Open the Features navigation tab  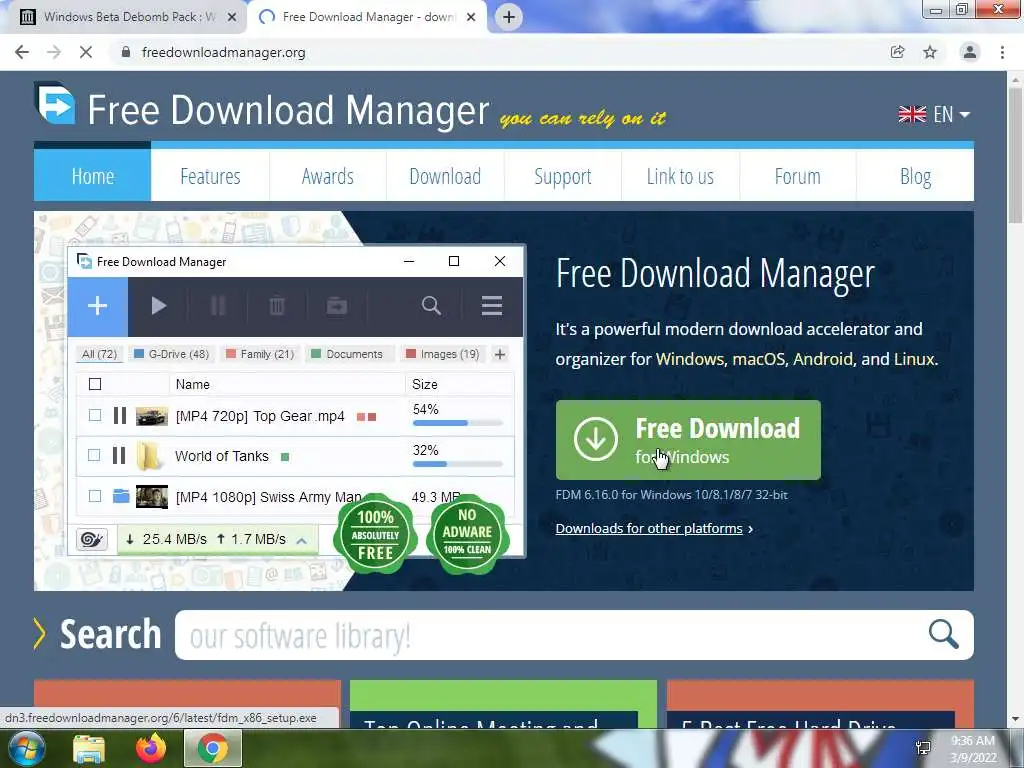click(x=210, y=176)
